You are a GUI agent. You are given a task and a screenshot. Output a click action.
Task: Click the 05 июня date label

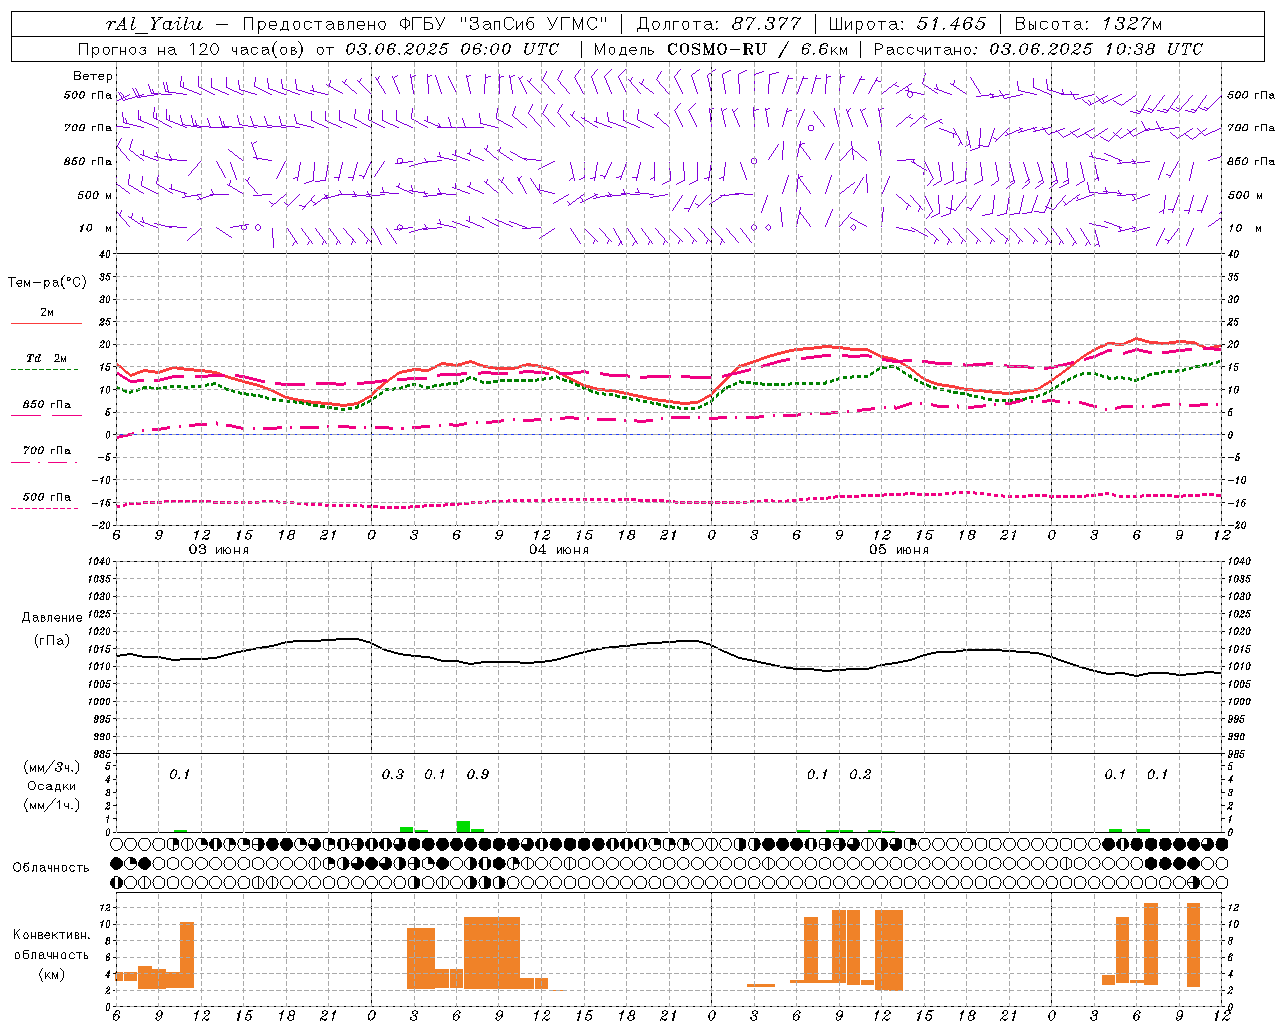899,549
